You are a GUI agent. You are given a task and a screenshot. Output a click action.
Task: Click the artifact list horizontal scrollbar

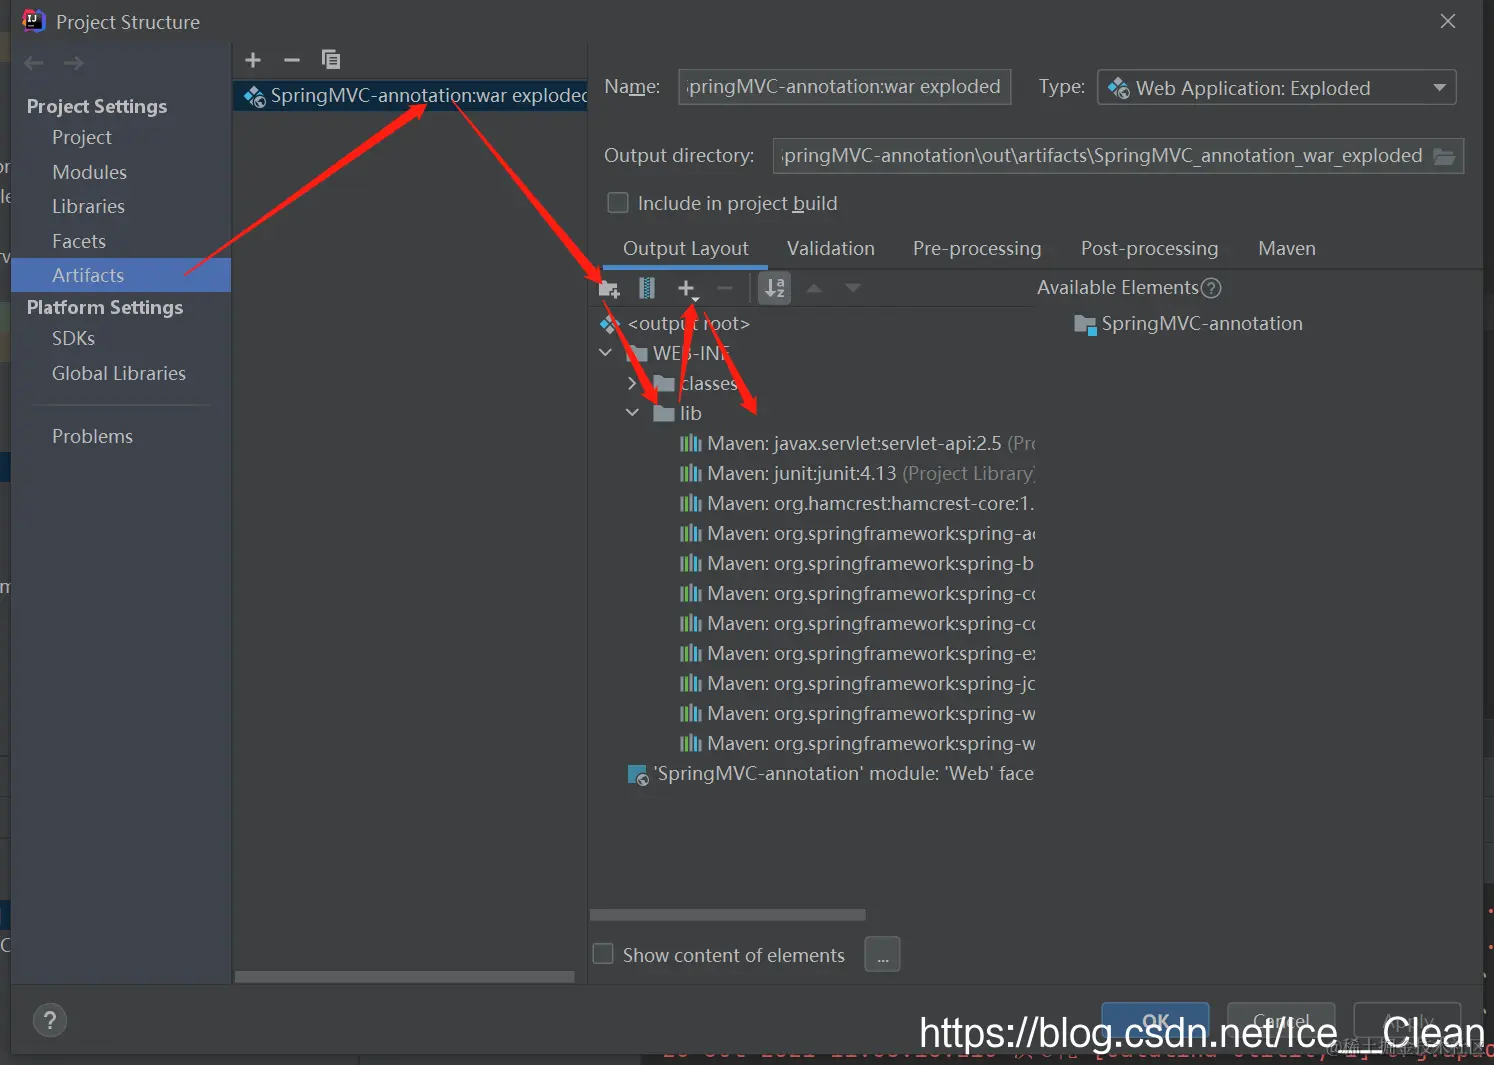[x=405, y=977]
